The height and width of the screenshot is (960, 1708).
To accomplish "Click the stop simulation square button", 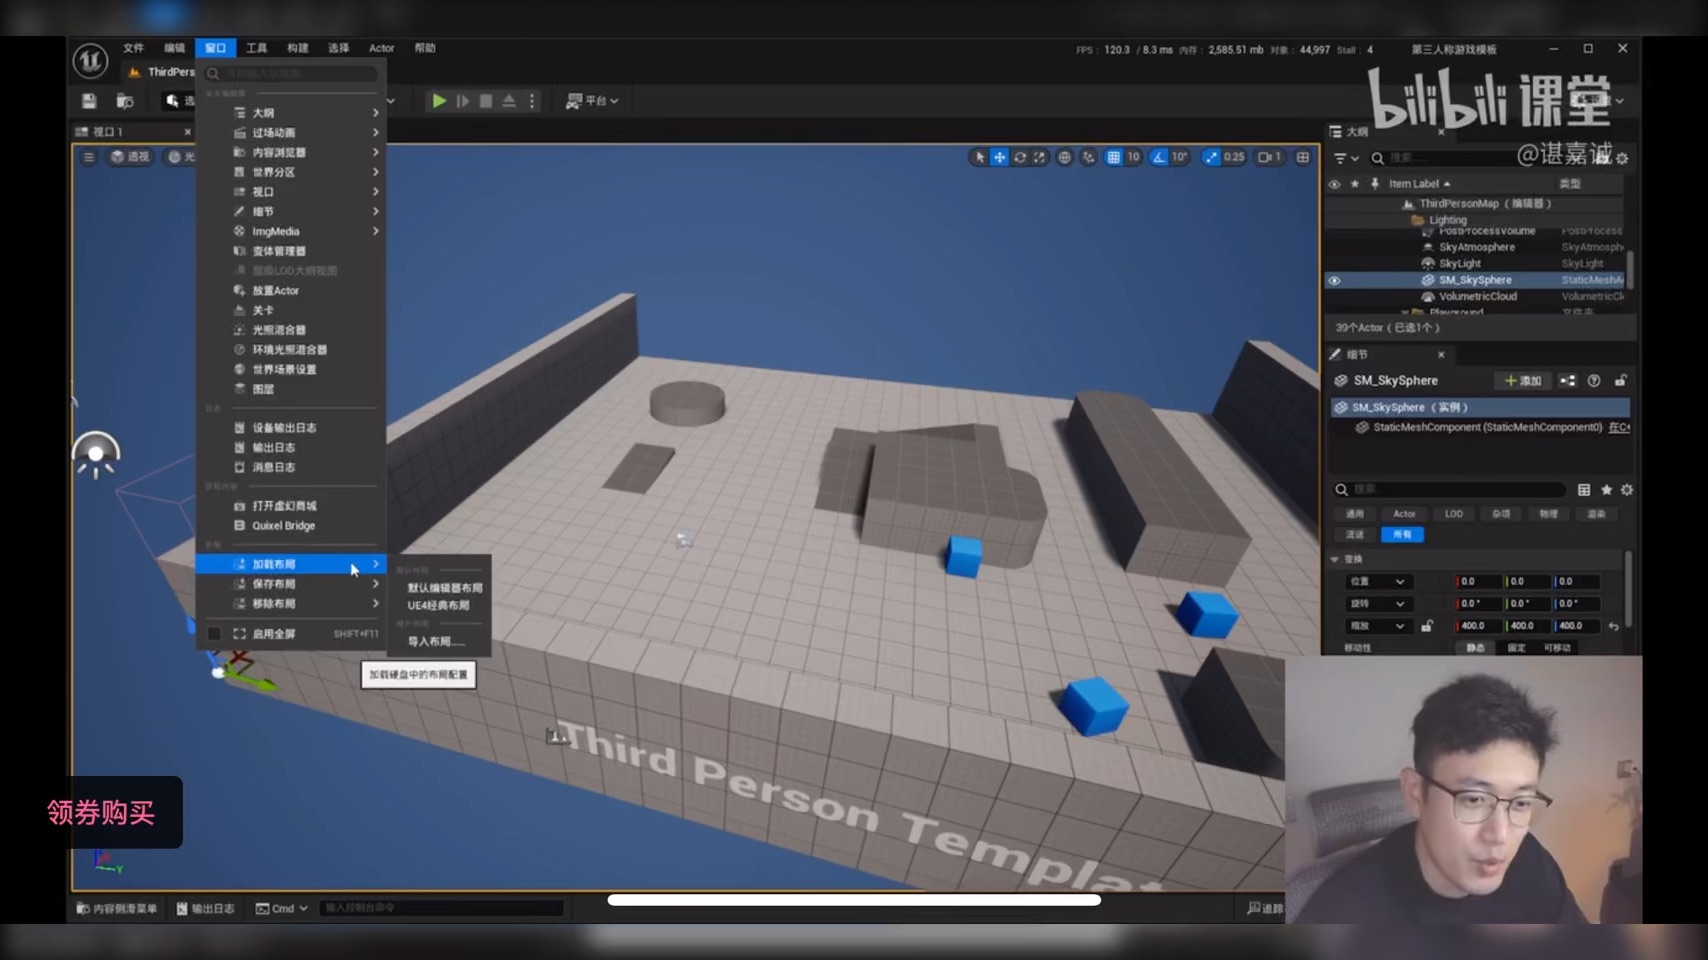I will 486,101.
